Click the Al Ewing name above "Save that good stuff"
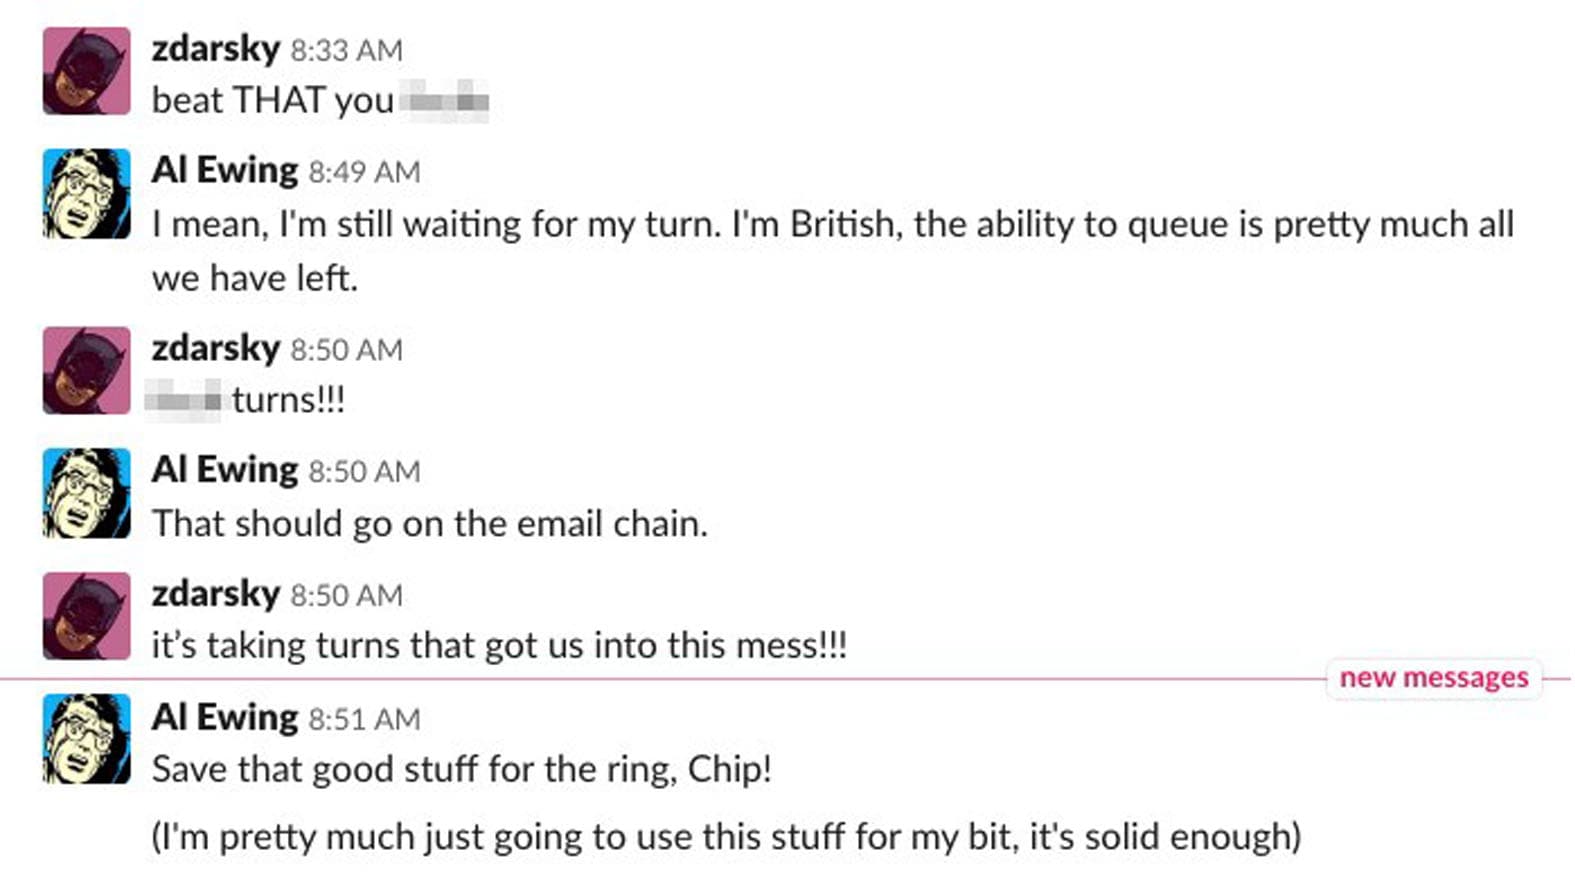 pyautogui.click(x=224, y=717)
